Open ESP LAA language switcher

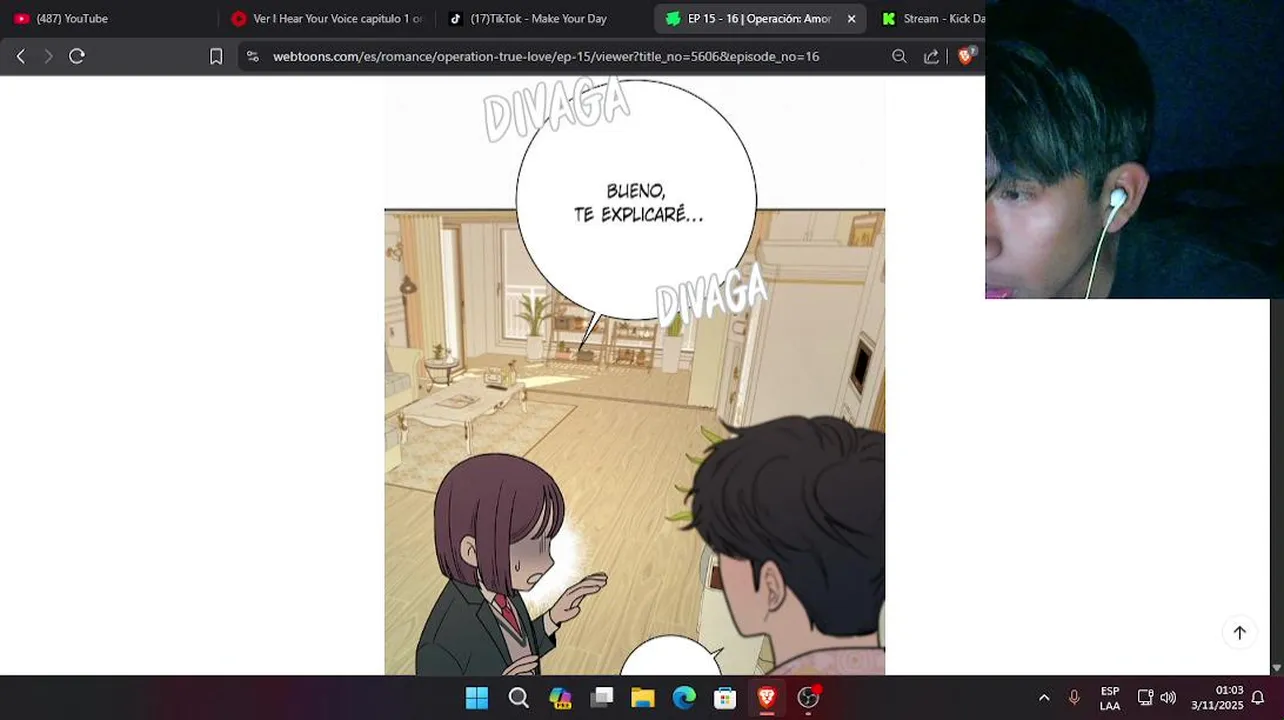point(1110,698)
